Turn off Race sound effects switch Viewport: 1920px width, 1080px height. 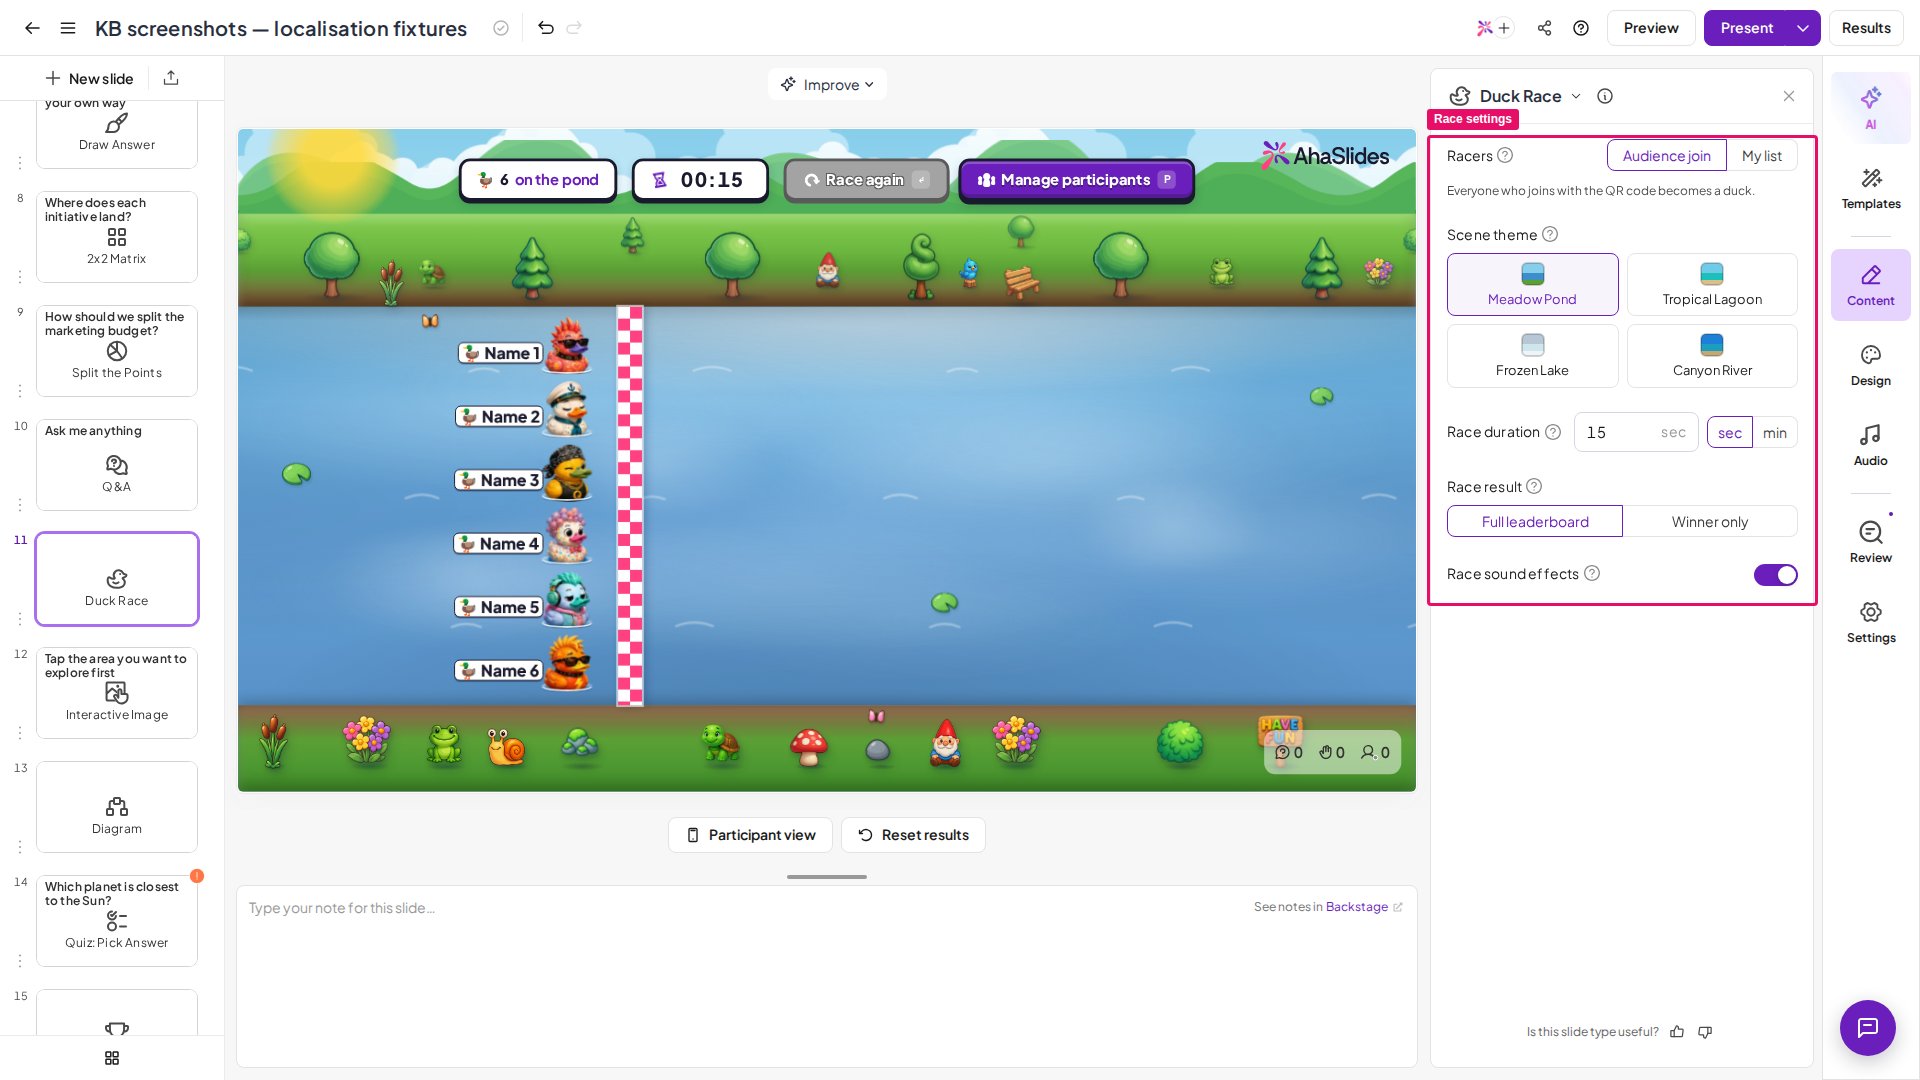pyautogui.click(x=1775, y=574)
